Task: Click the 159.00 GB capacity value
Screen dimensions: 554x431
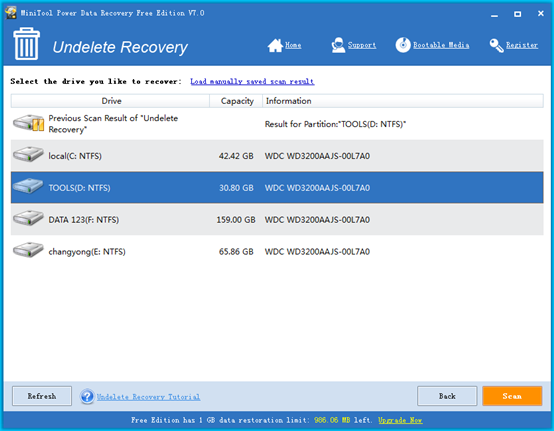Action: 236,220
